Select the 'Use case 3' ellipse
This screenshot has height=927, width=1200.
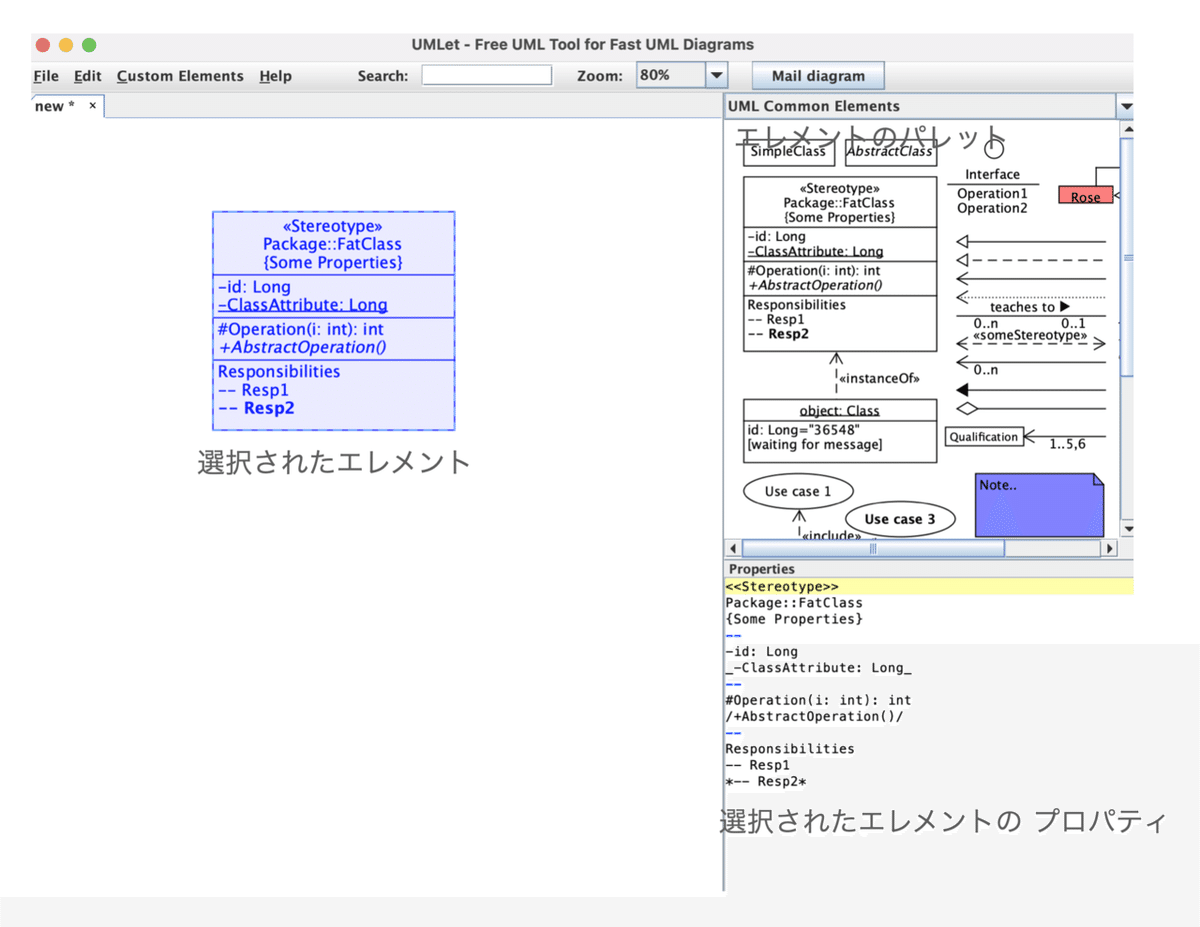pyautogui.click(x=900, y=519)
